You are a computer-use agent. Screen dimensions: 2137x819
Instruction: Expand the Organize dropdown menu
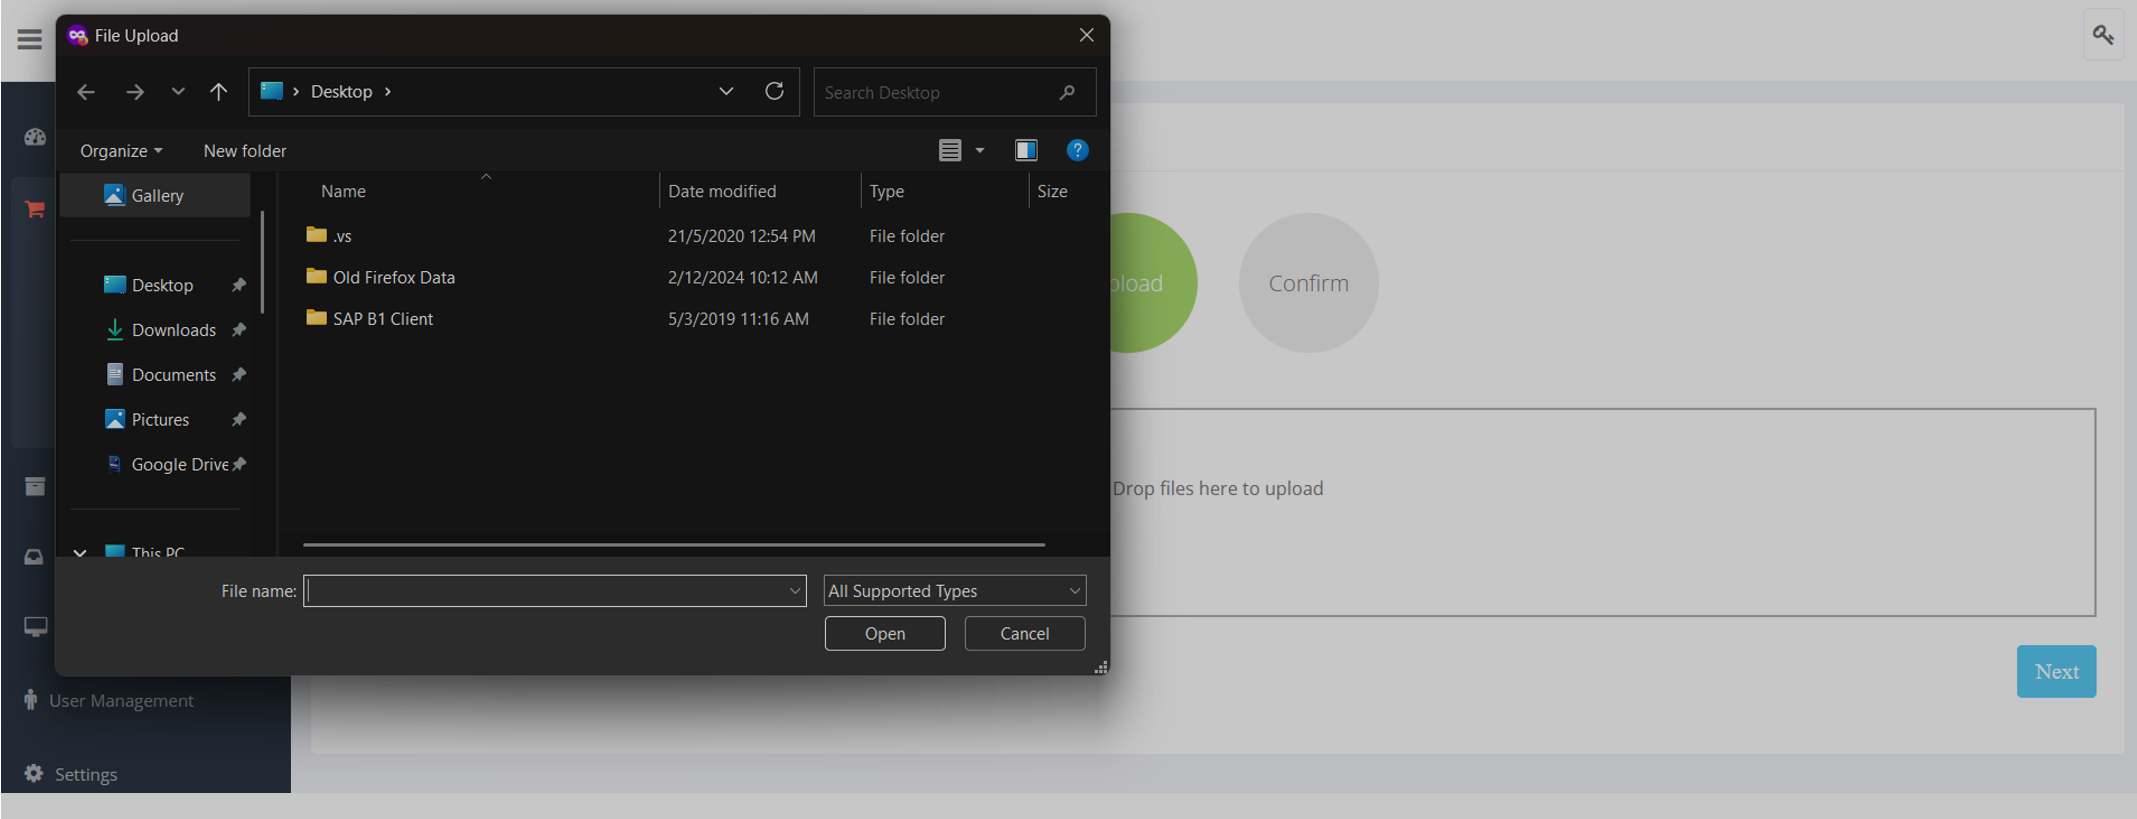point(121,151)
